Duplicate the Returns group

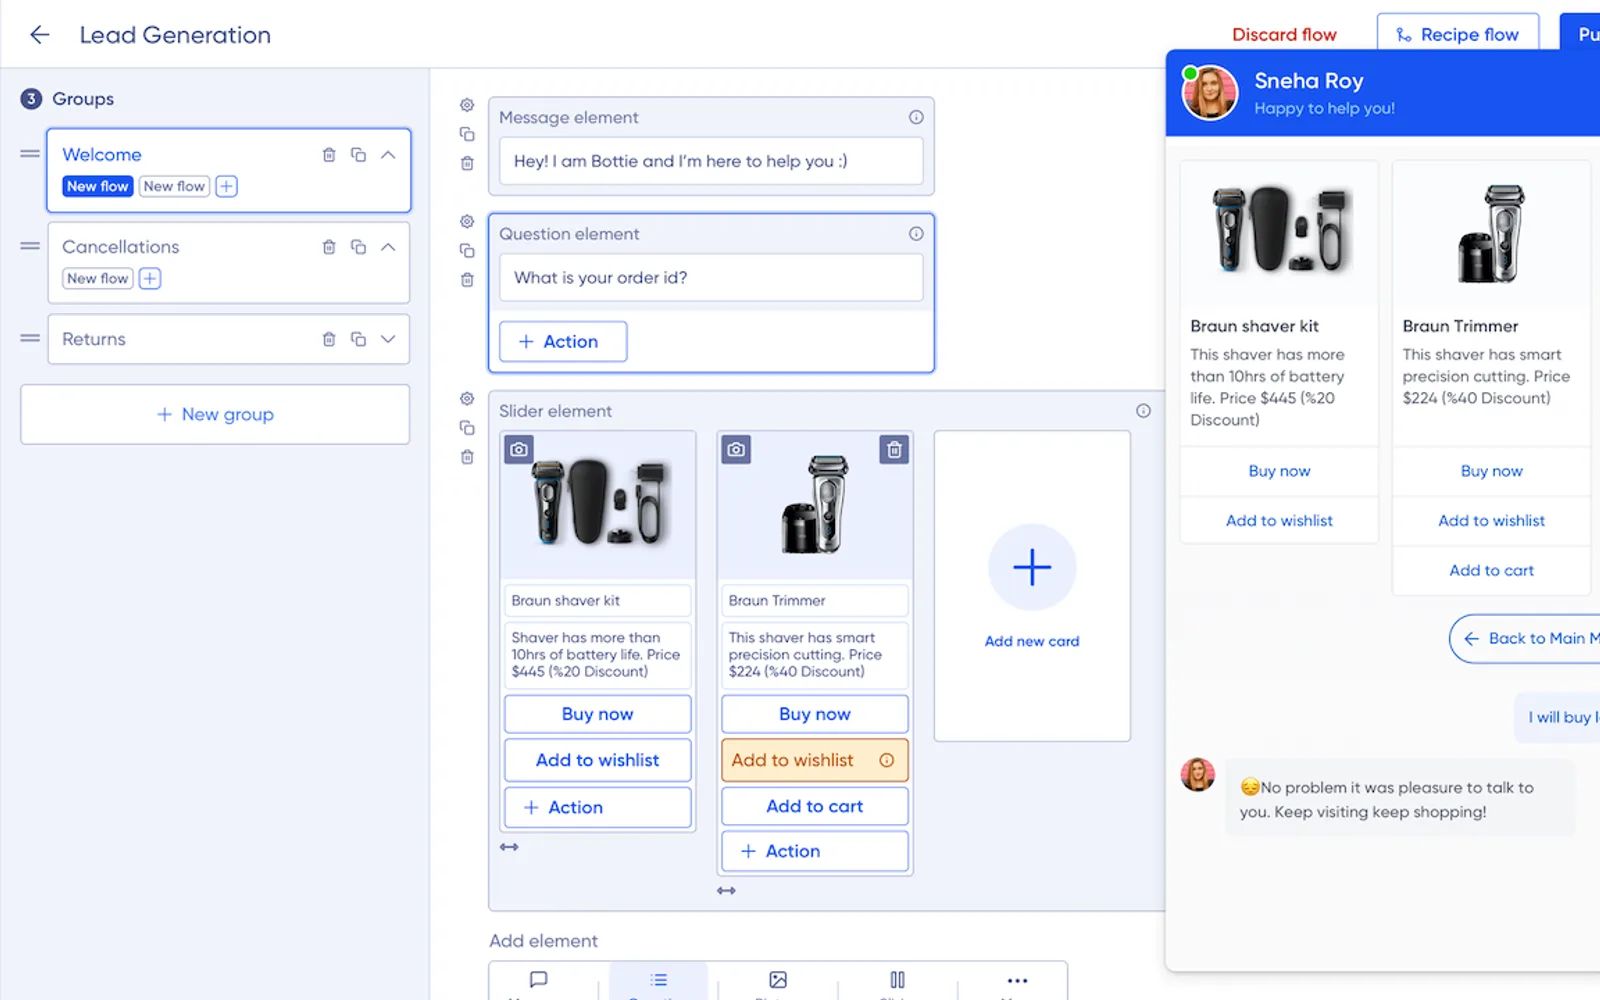click(x=358, y=339)
